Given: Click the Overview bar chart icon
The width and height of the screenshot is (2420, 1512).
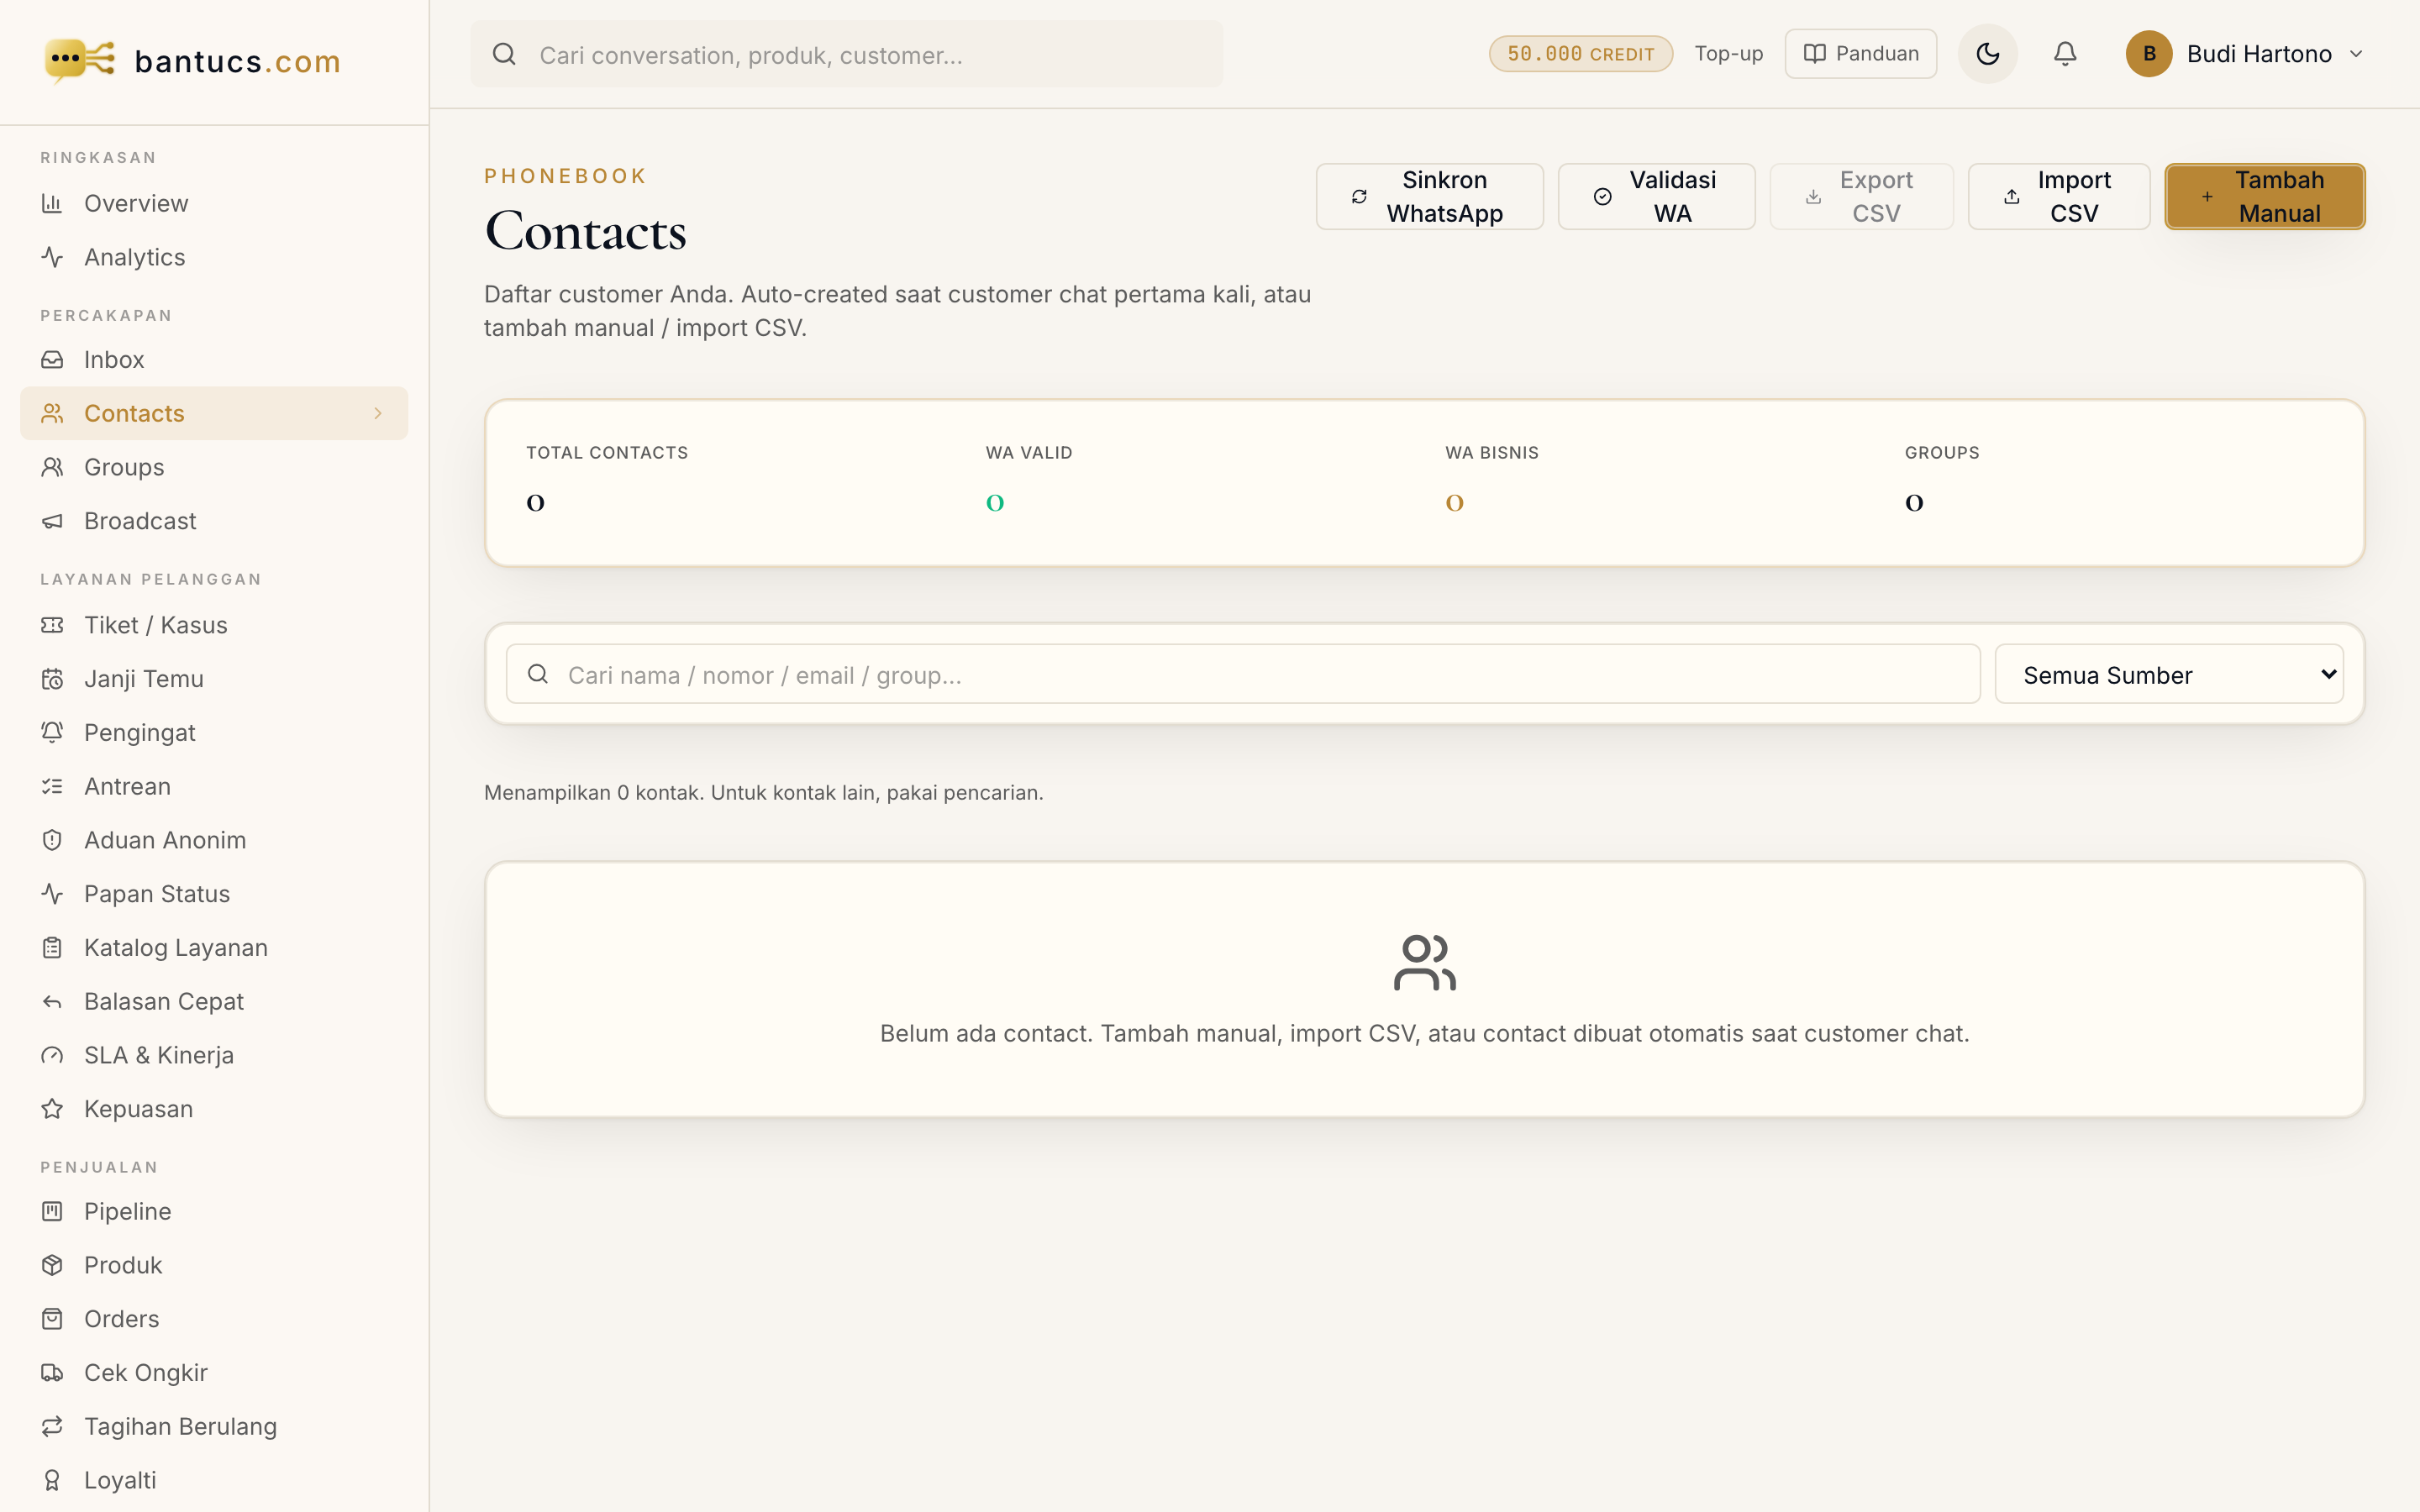Looking at the screenshot, I should point(52,203).
